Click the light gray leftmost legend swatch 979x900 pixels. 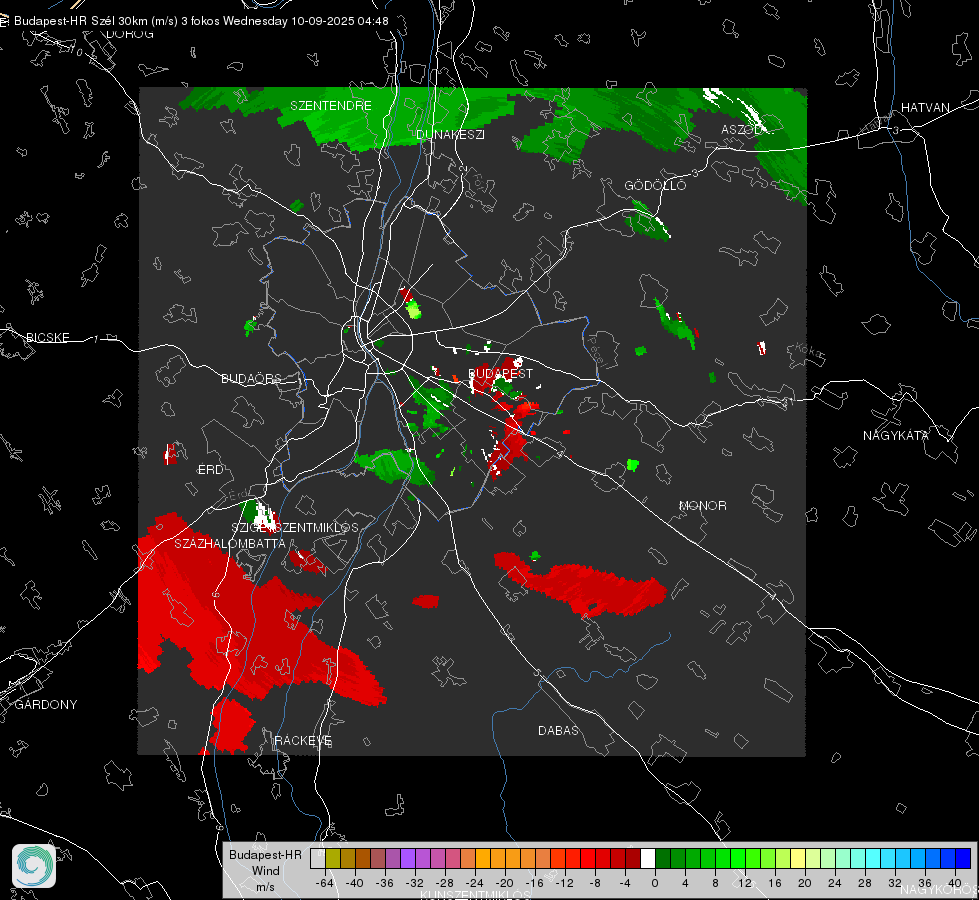pos(317,859)
